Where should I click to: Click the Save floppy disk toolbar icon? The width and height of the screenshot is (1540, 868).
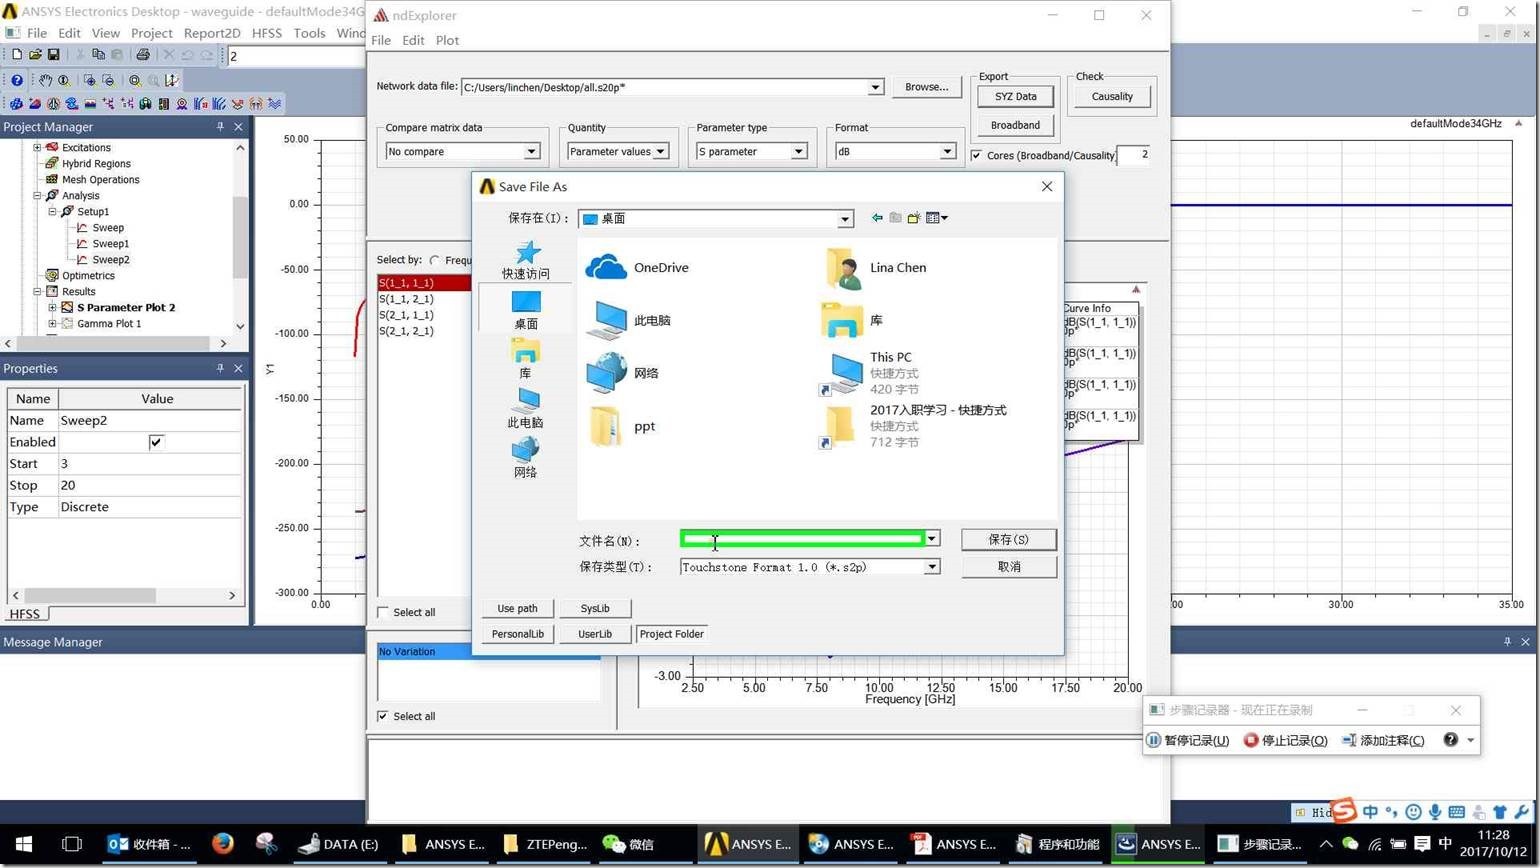click(x=54, y=55)
